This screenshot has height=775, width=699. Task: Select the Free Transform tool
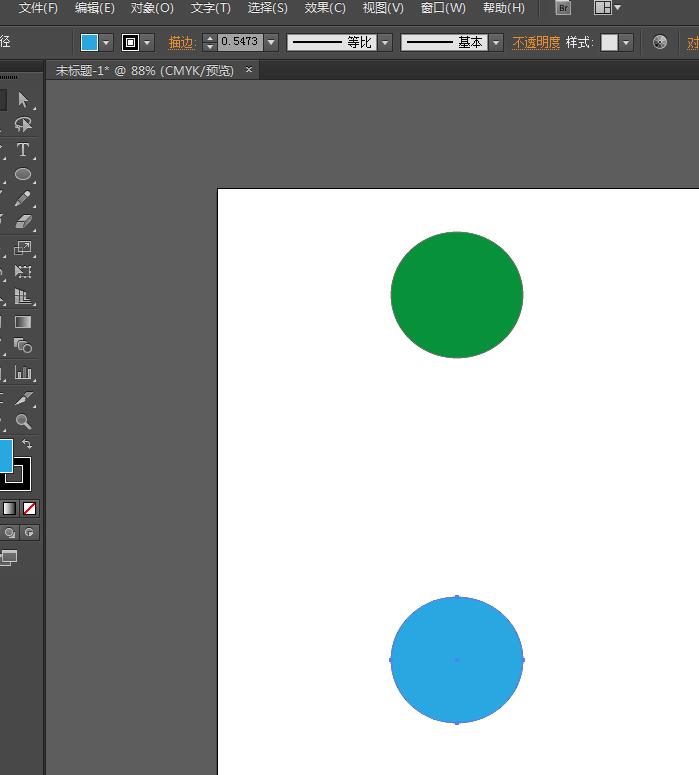click(23, 272)
